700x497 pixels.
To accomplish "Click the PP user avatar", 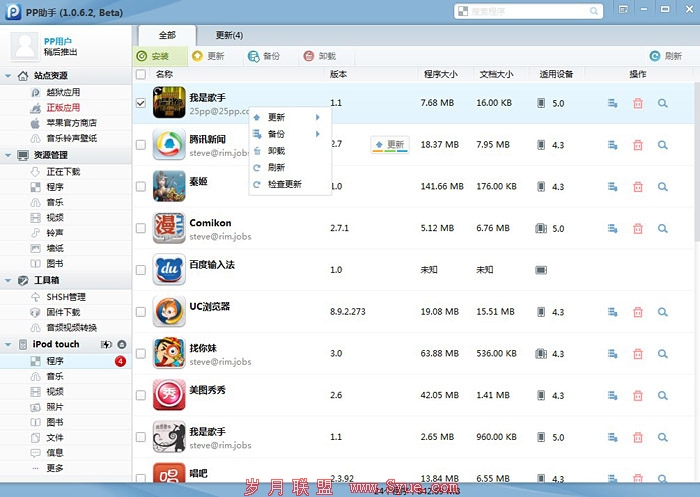I will click(25, 46).
